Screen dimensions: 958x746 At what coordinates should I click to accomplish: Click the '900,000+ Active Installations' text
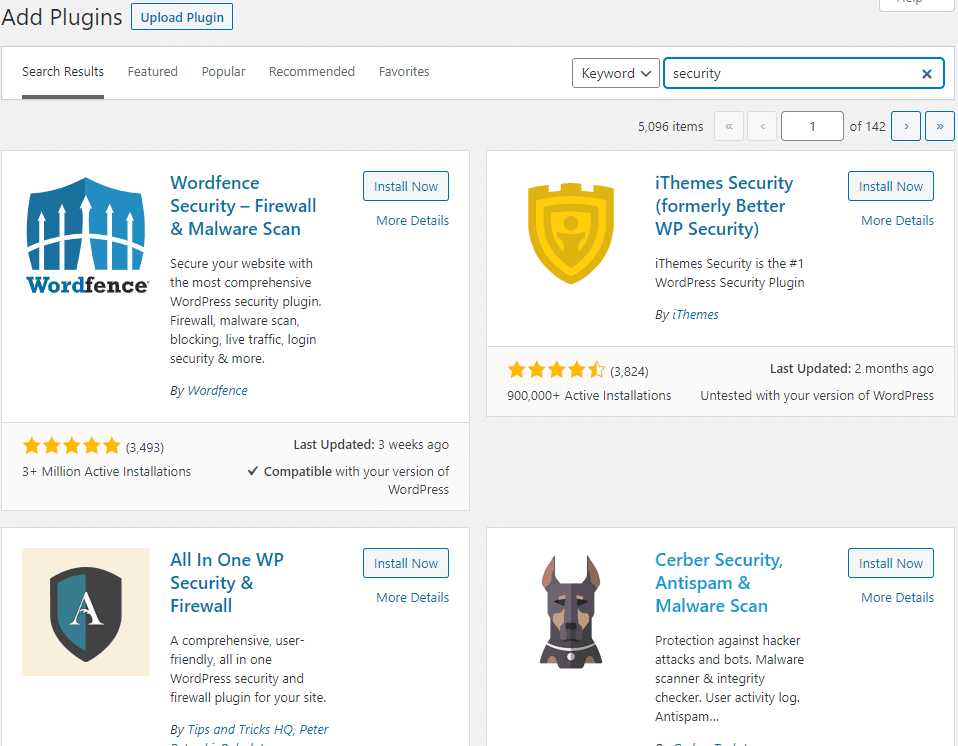[589, 396]
